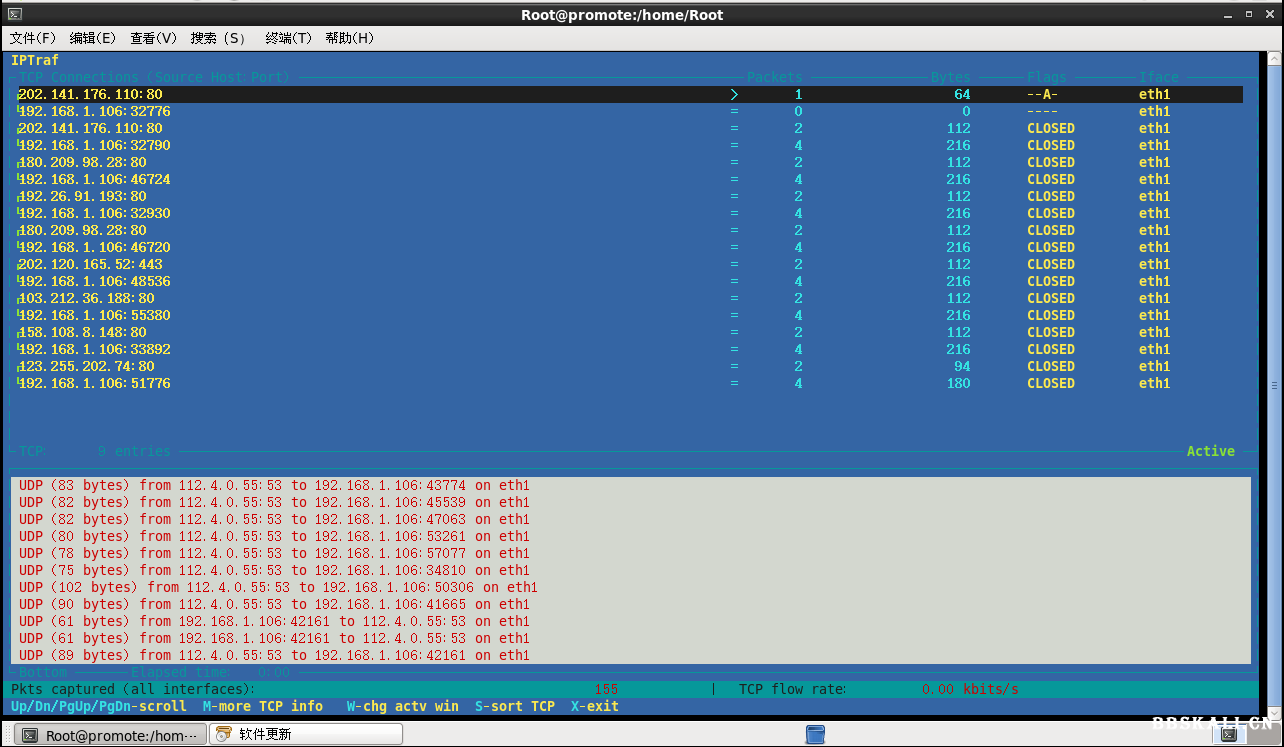Close the Root@promote terminal window
The width and height of the screenshot is (1284, 747).
click(x=1271, y=14)
